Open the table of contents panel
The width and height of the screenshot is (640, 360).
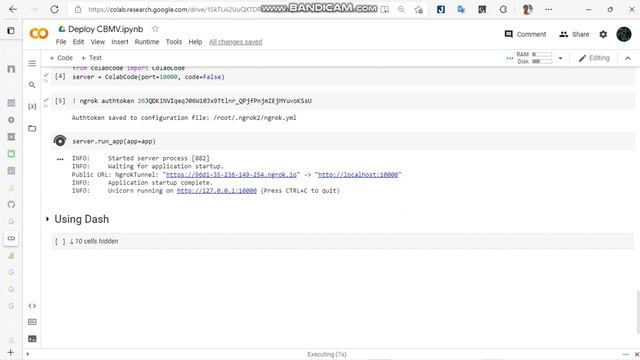point(32,63)
